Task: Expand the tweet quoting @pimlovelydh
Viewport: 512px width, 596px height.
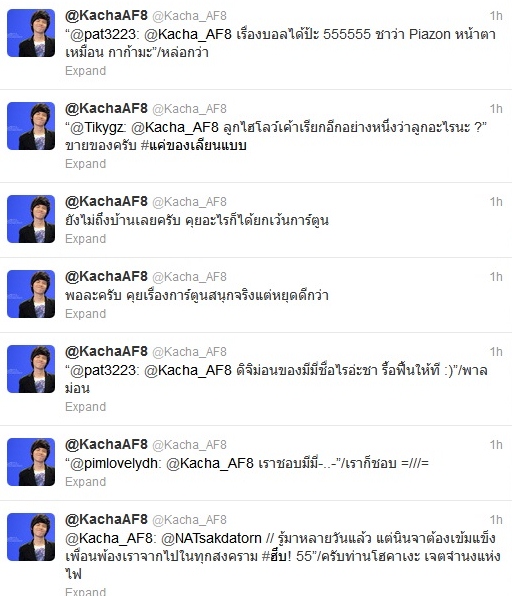Action: pyautogui.click(x=86, y=482)
